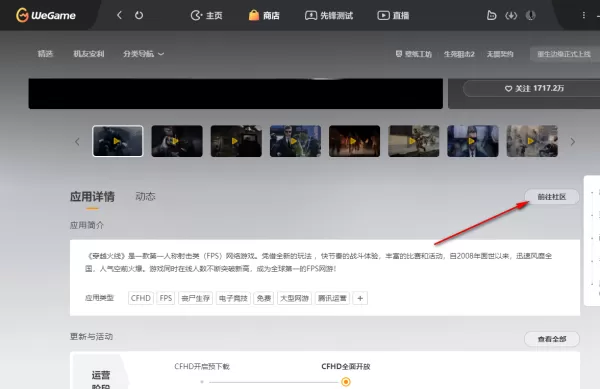Click the round icon beside the download icon

click(530, 15)
